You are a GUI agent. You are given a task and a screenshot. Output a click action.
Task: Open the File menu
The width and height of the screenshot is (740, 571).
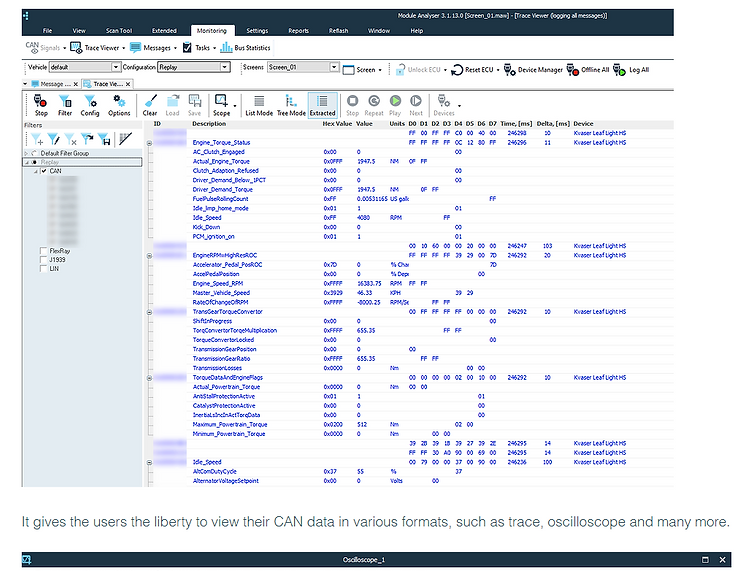(47, 31)
